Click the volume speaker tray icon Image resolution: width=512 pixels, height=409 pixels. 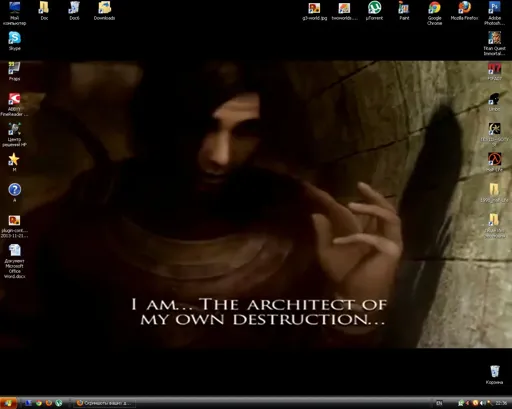(x=483, y=403)
